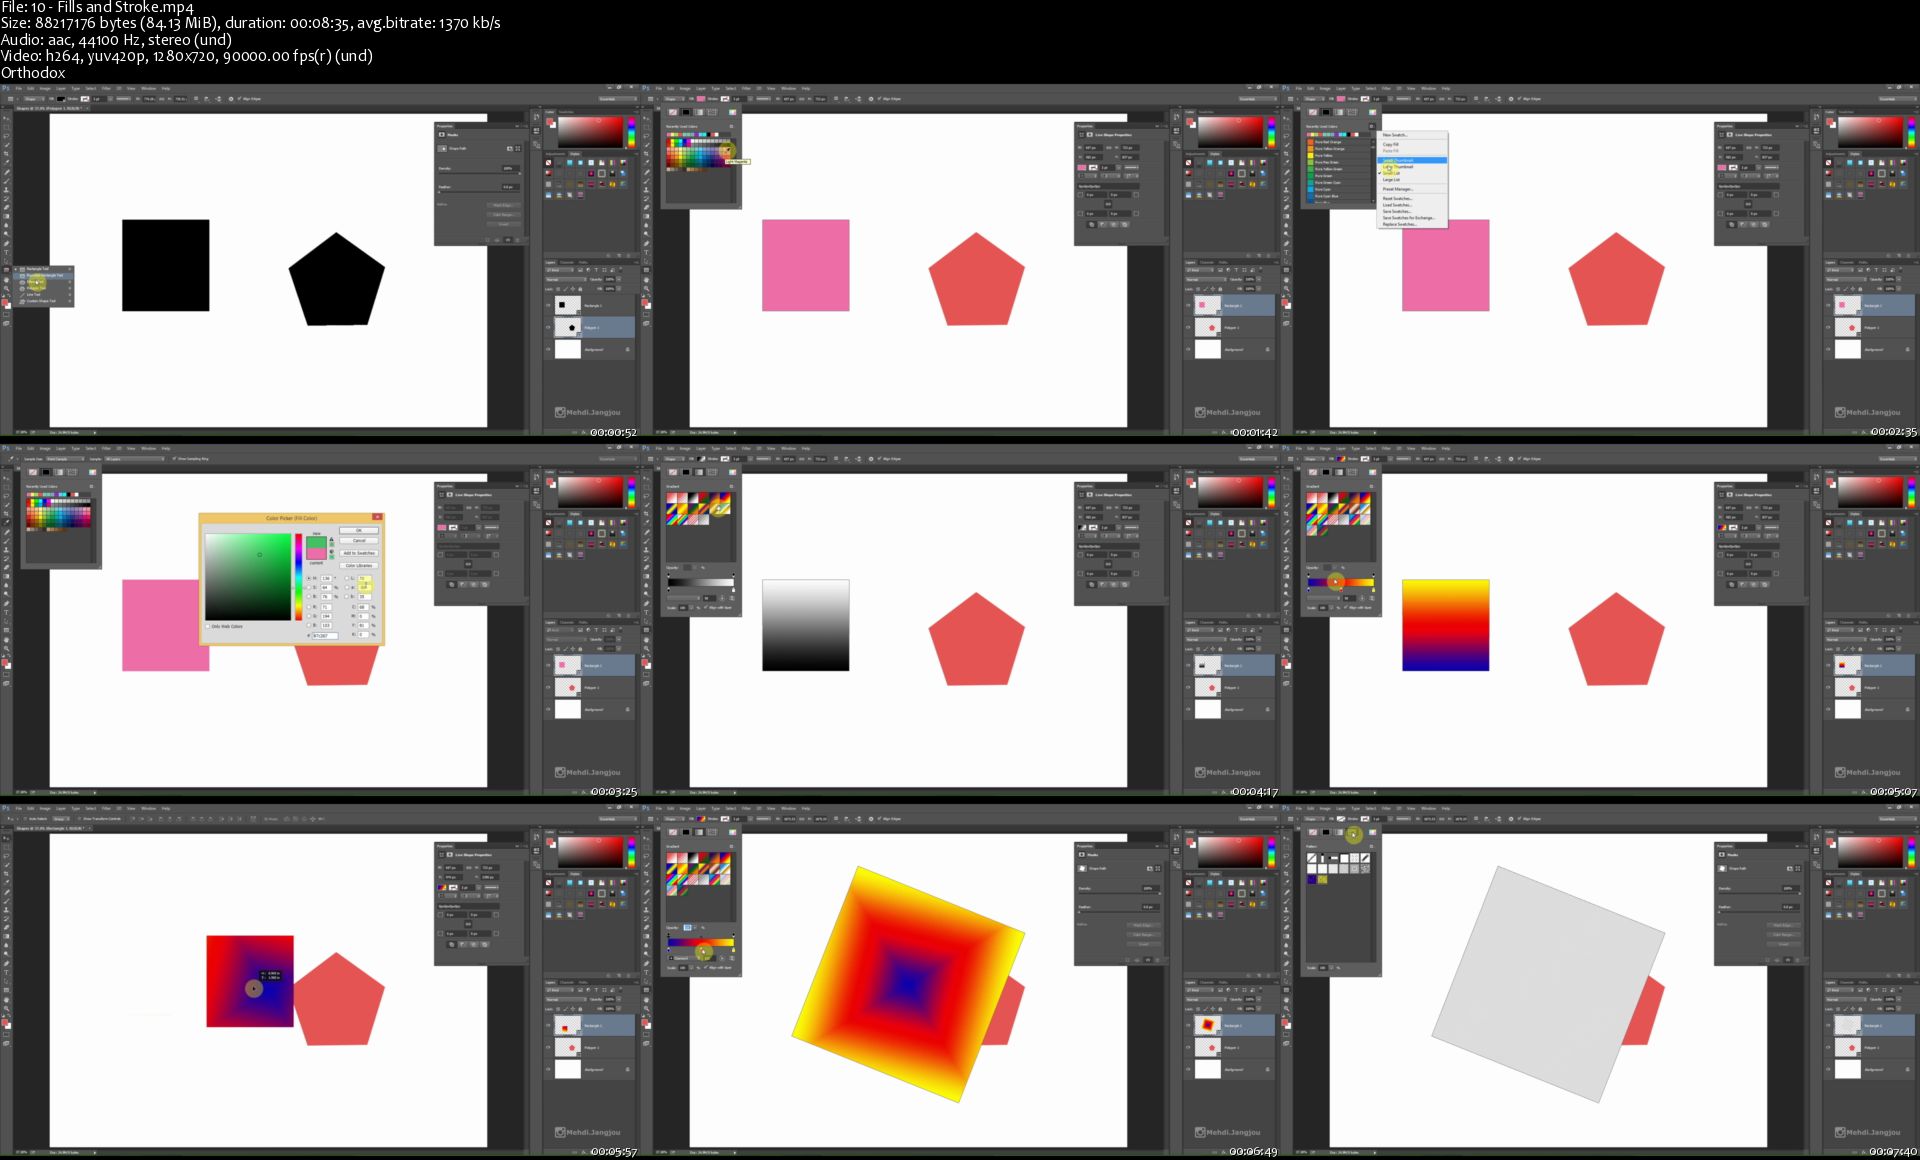Choose Large Thumbnail from the swatches menu

click(1399, 167)
